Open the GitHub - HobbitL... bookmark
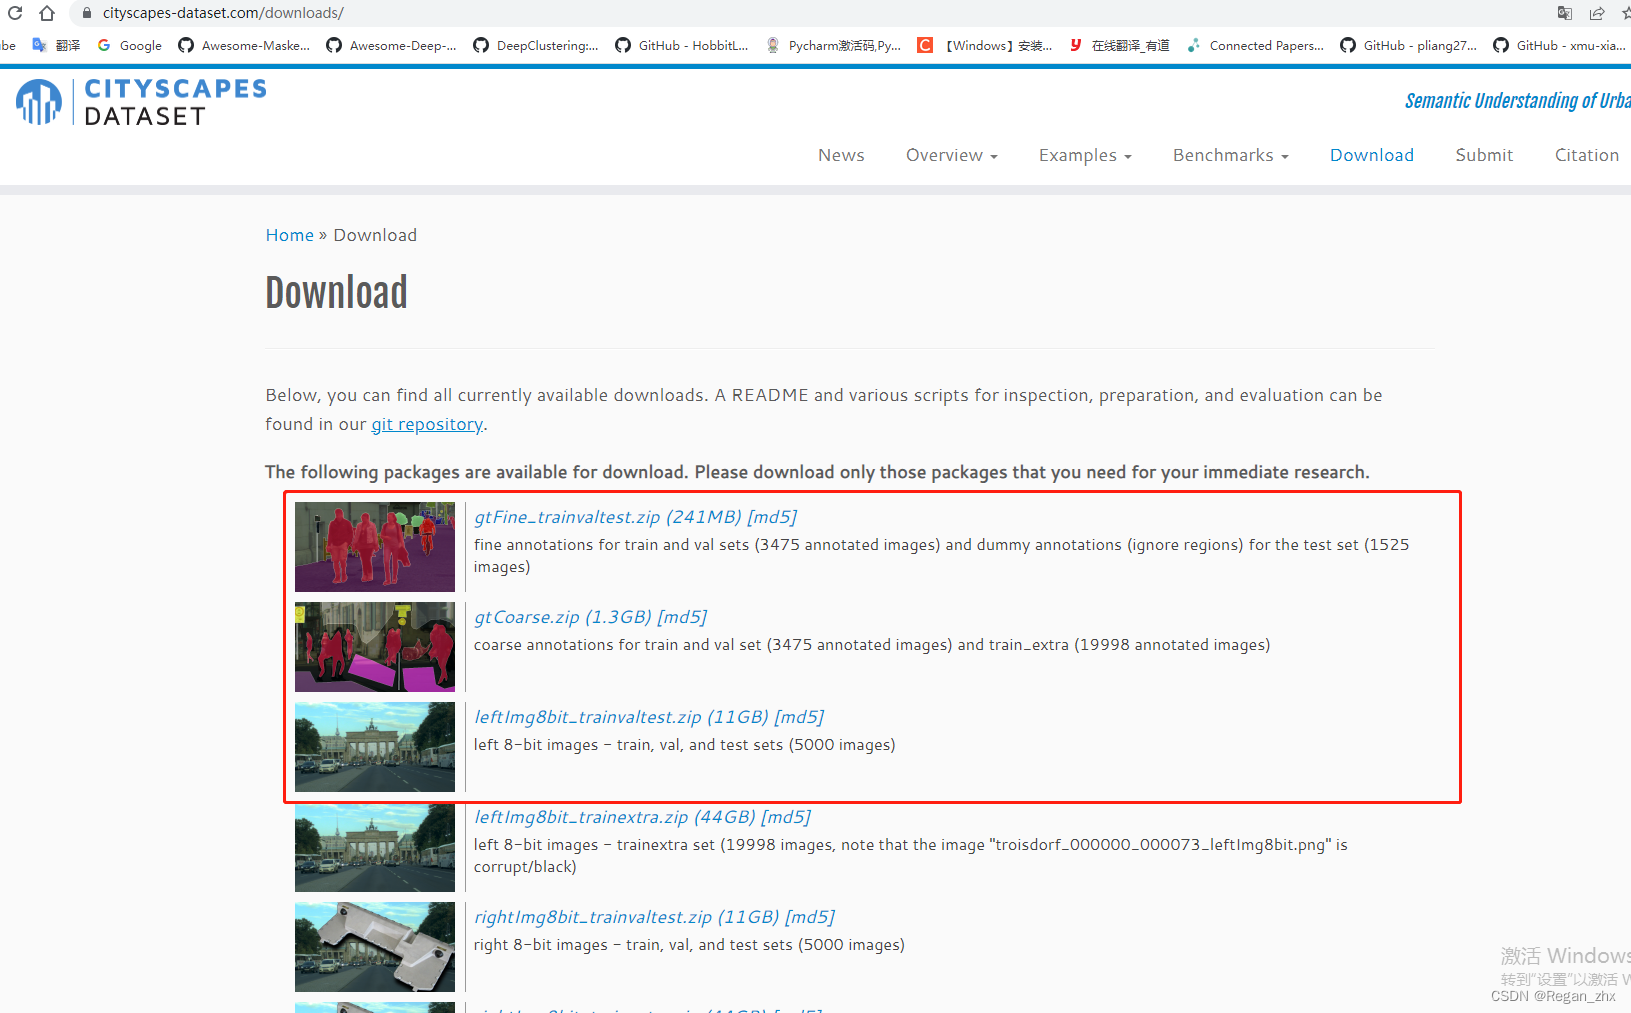This screenshot has height=1013, width=1631. [x=682, y=45]
